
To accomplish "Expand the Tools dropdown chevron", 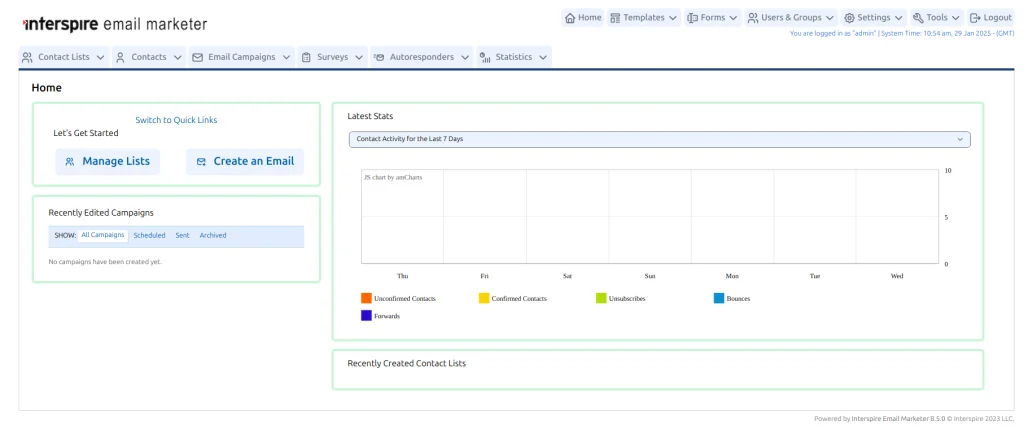I will [x=956, y=18].
